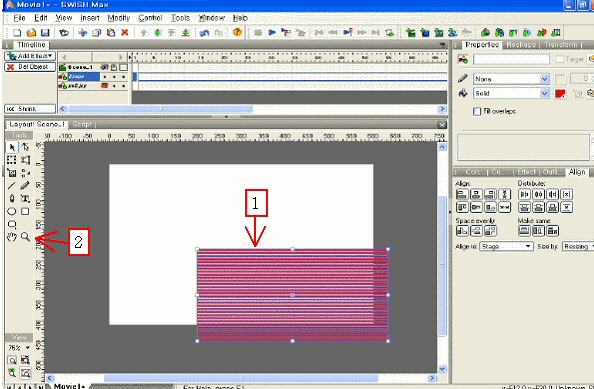Open the File menu
The width and height of the screenshot is (594, 389).
(19, 18)
